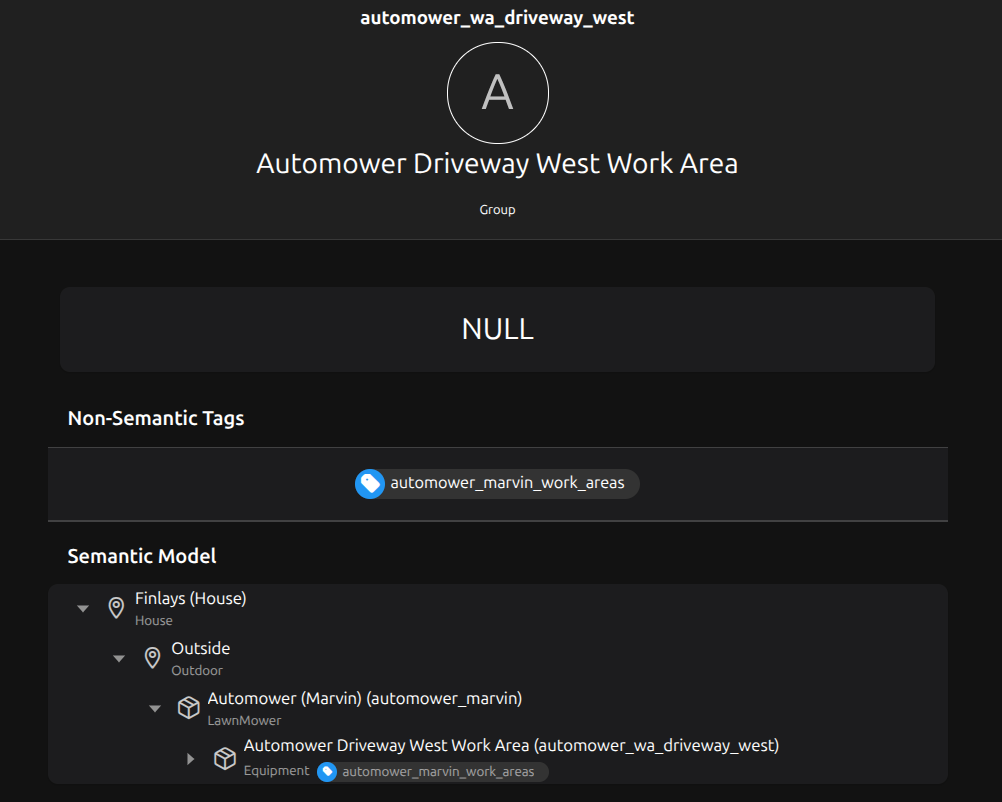Click the automower_marvin_work_areas chip in the semantic tree

[x=433, y=771]
